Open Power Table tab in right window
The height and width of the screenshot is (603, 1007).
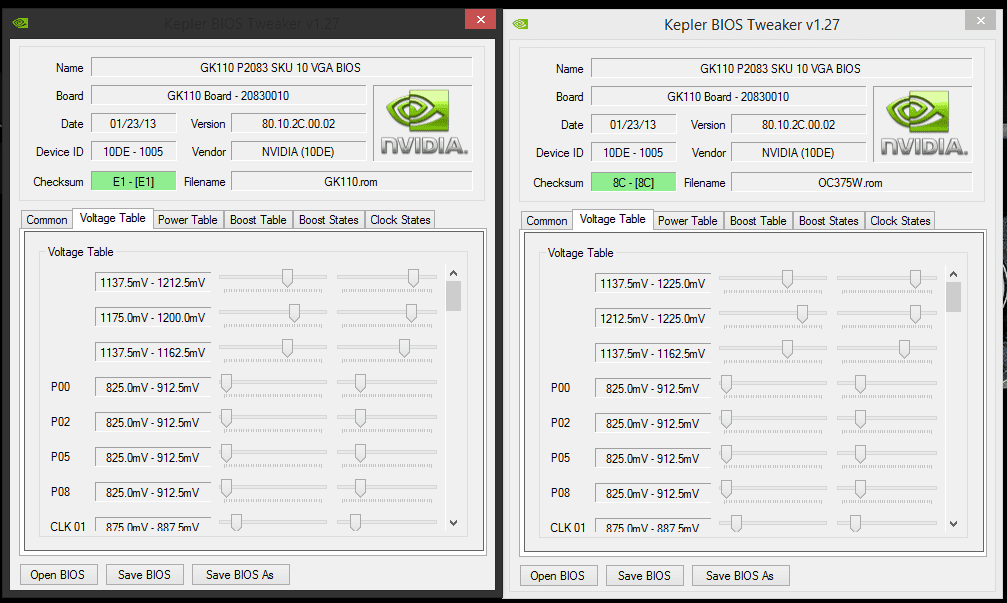point(687,221)
